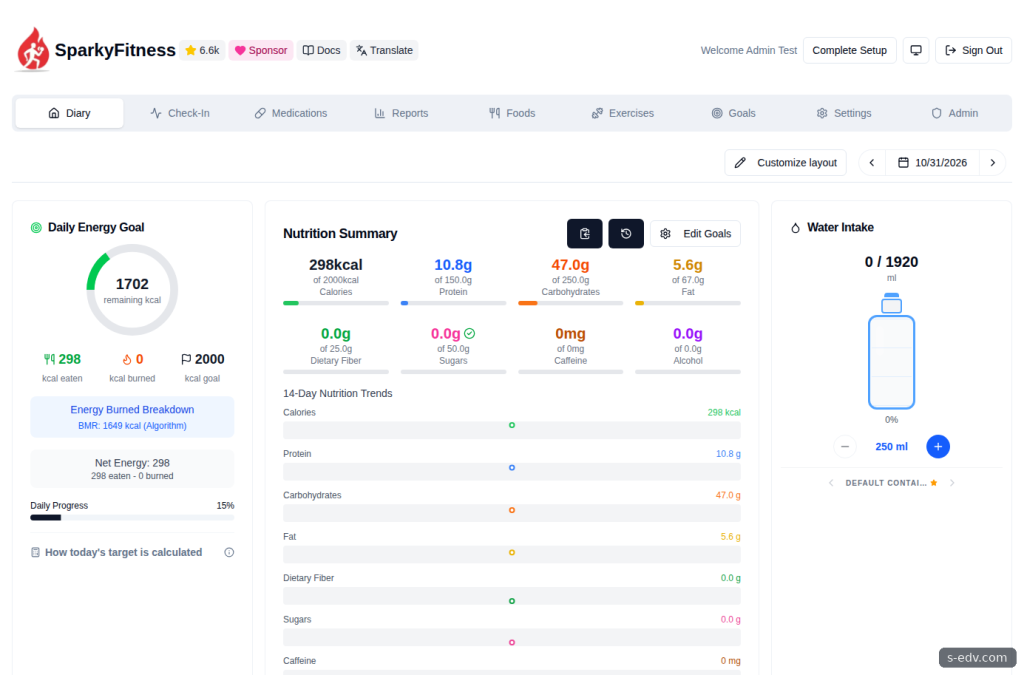Select previous water container chevron

[831, 483]
